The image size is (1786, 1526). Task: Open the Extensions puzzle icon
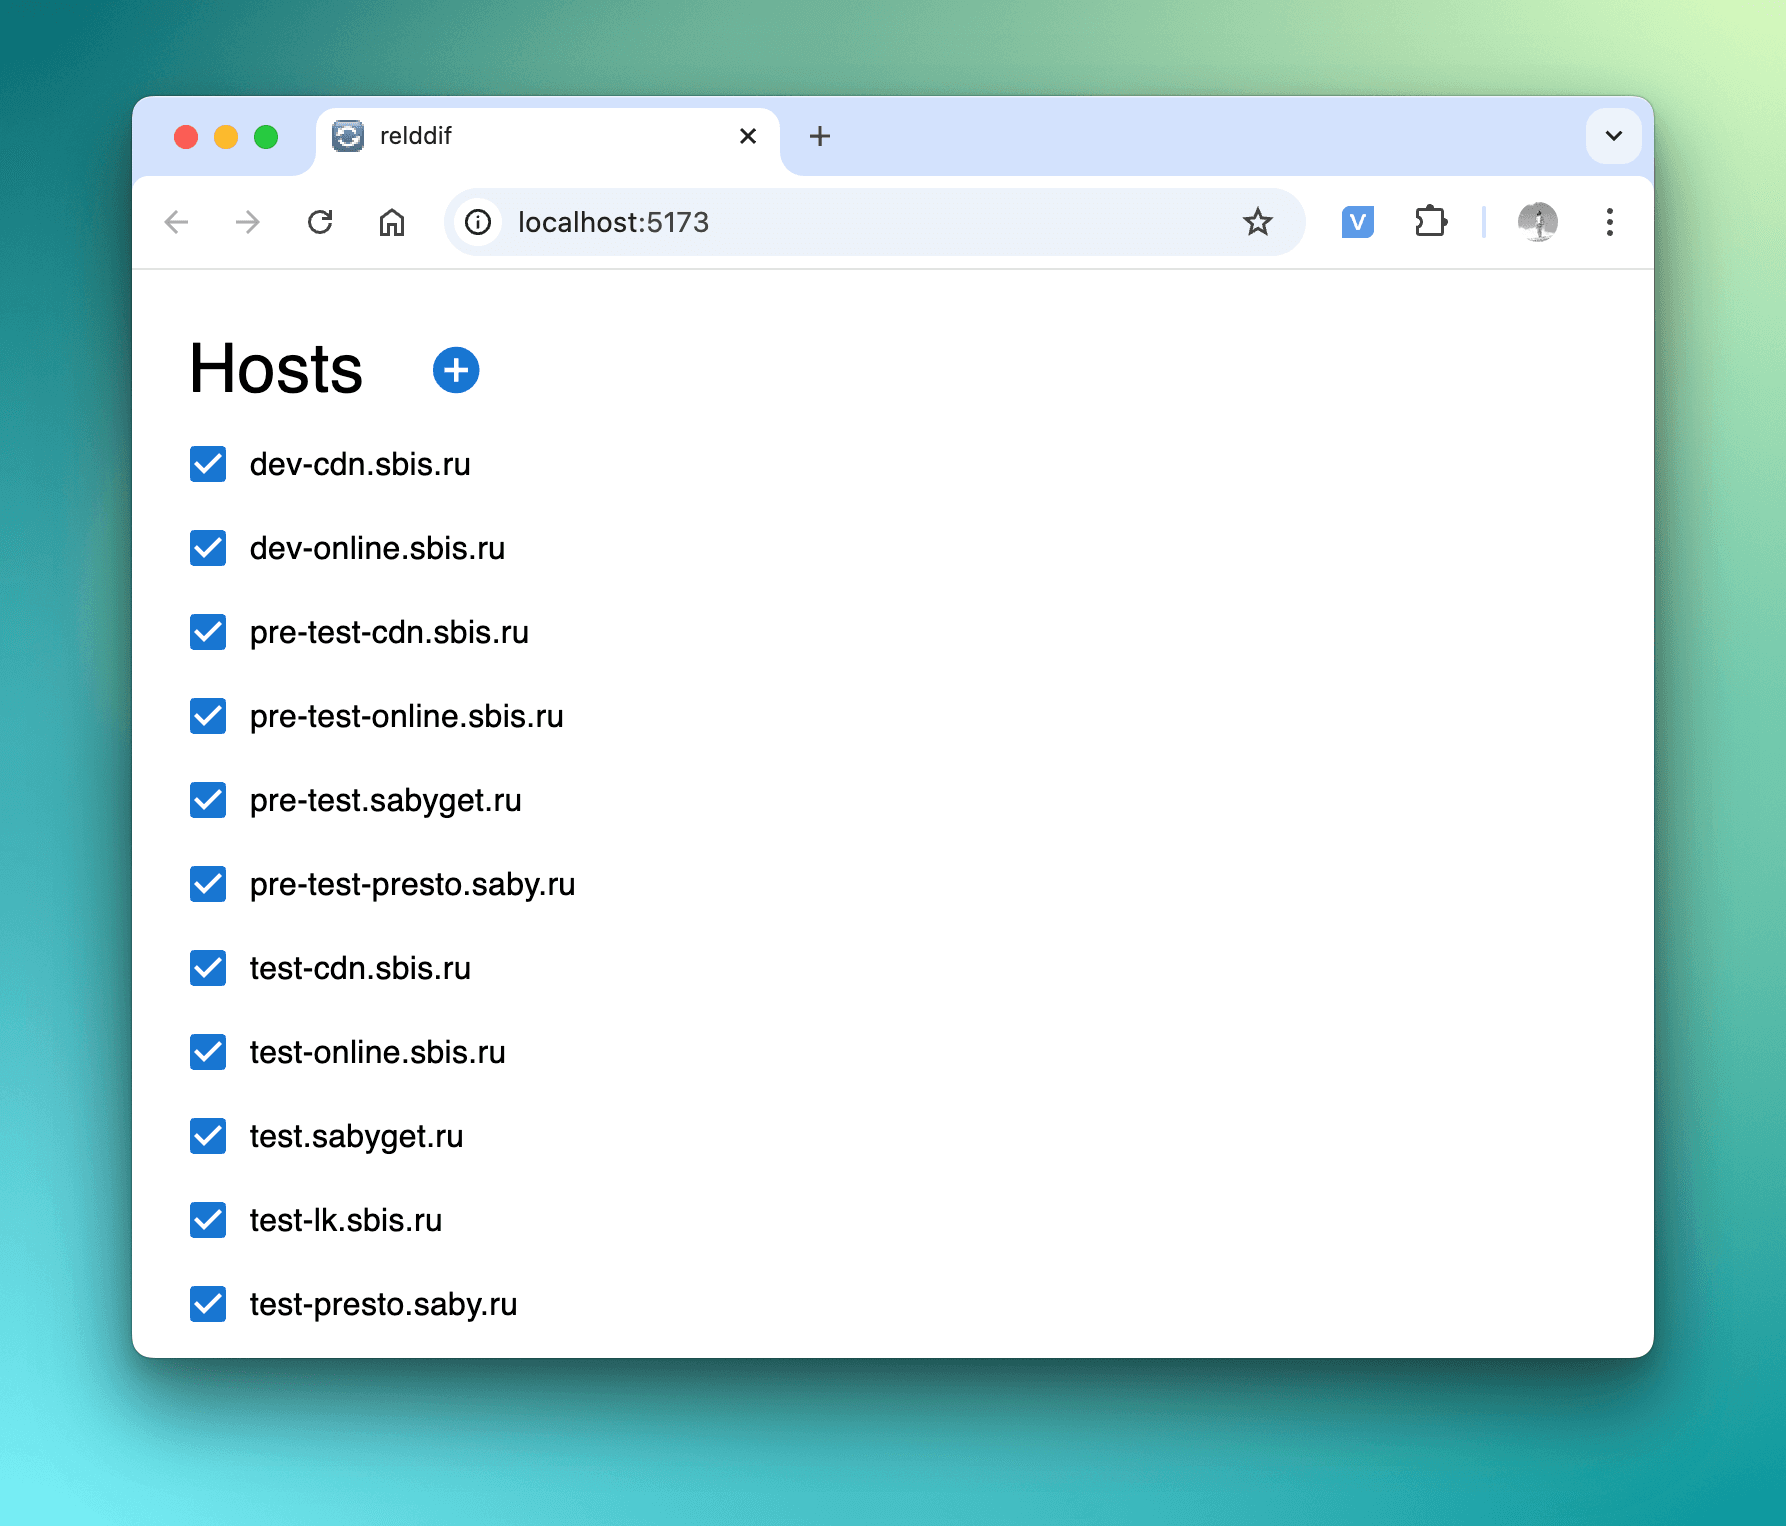point(1431,222)
